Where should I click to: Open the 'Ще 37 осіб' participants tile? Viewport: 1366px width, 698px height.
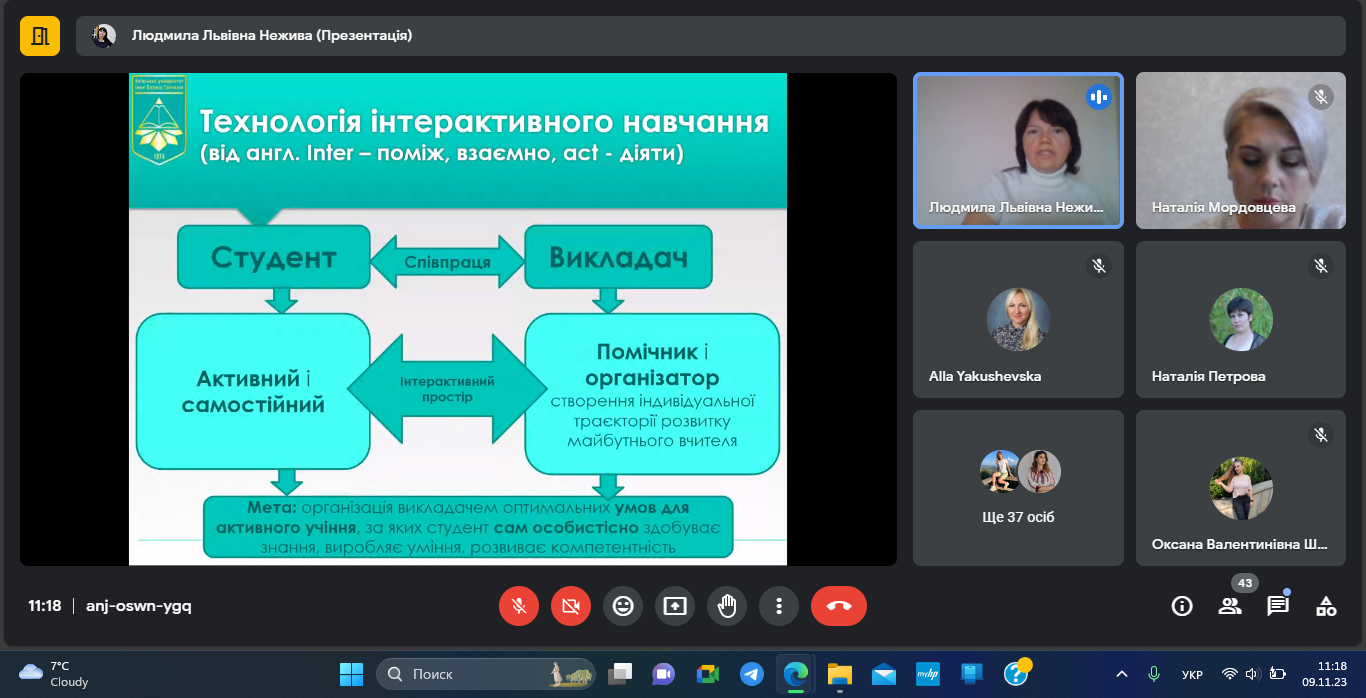pos(1018,489)
